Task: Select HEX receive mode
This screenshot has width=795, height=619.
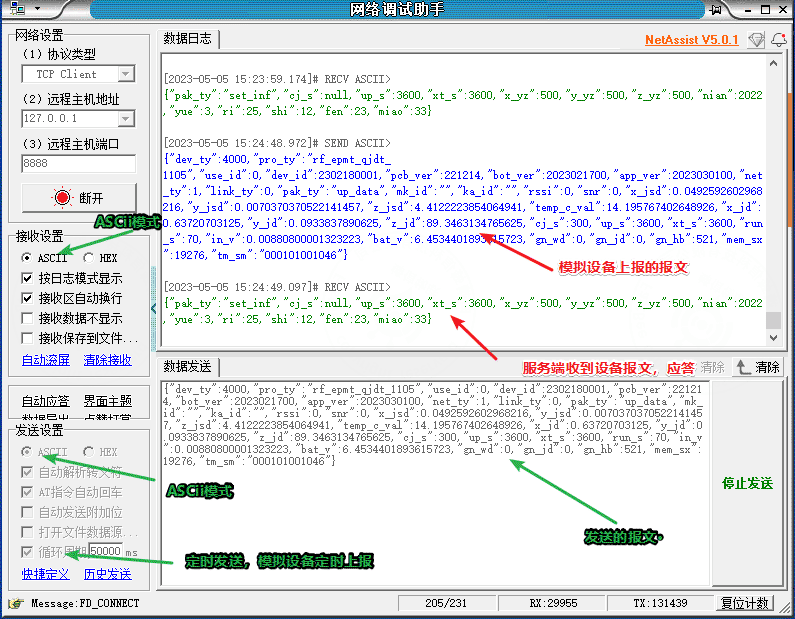Action: [x=89, y=258]
